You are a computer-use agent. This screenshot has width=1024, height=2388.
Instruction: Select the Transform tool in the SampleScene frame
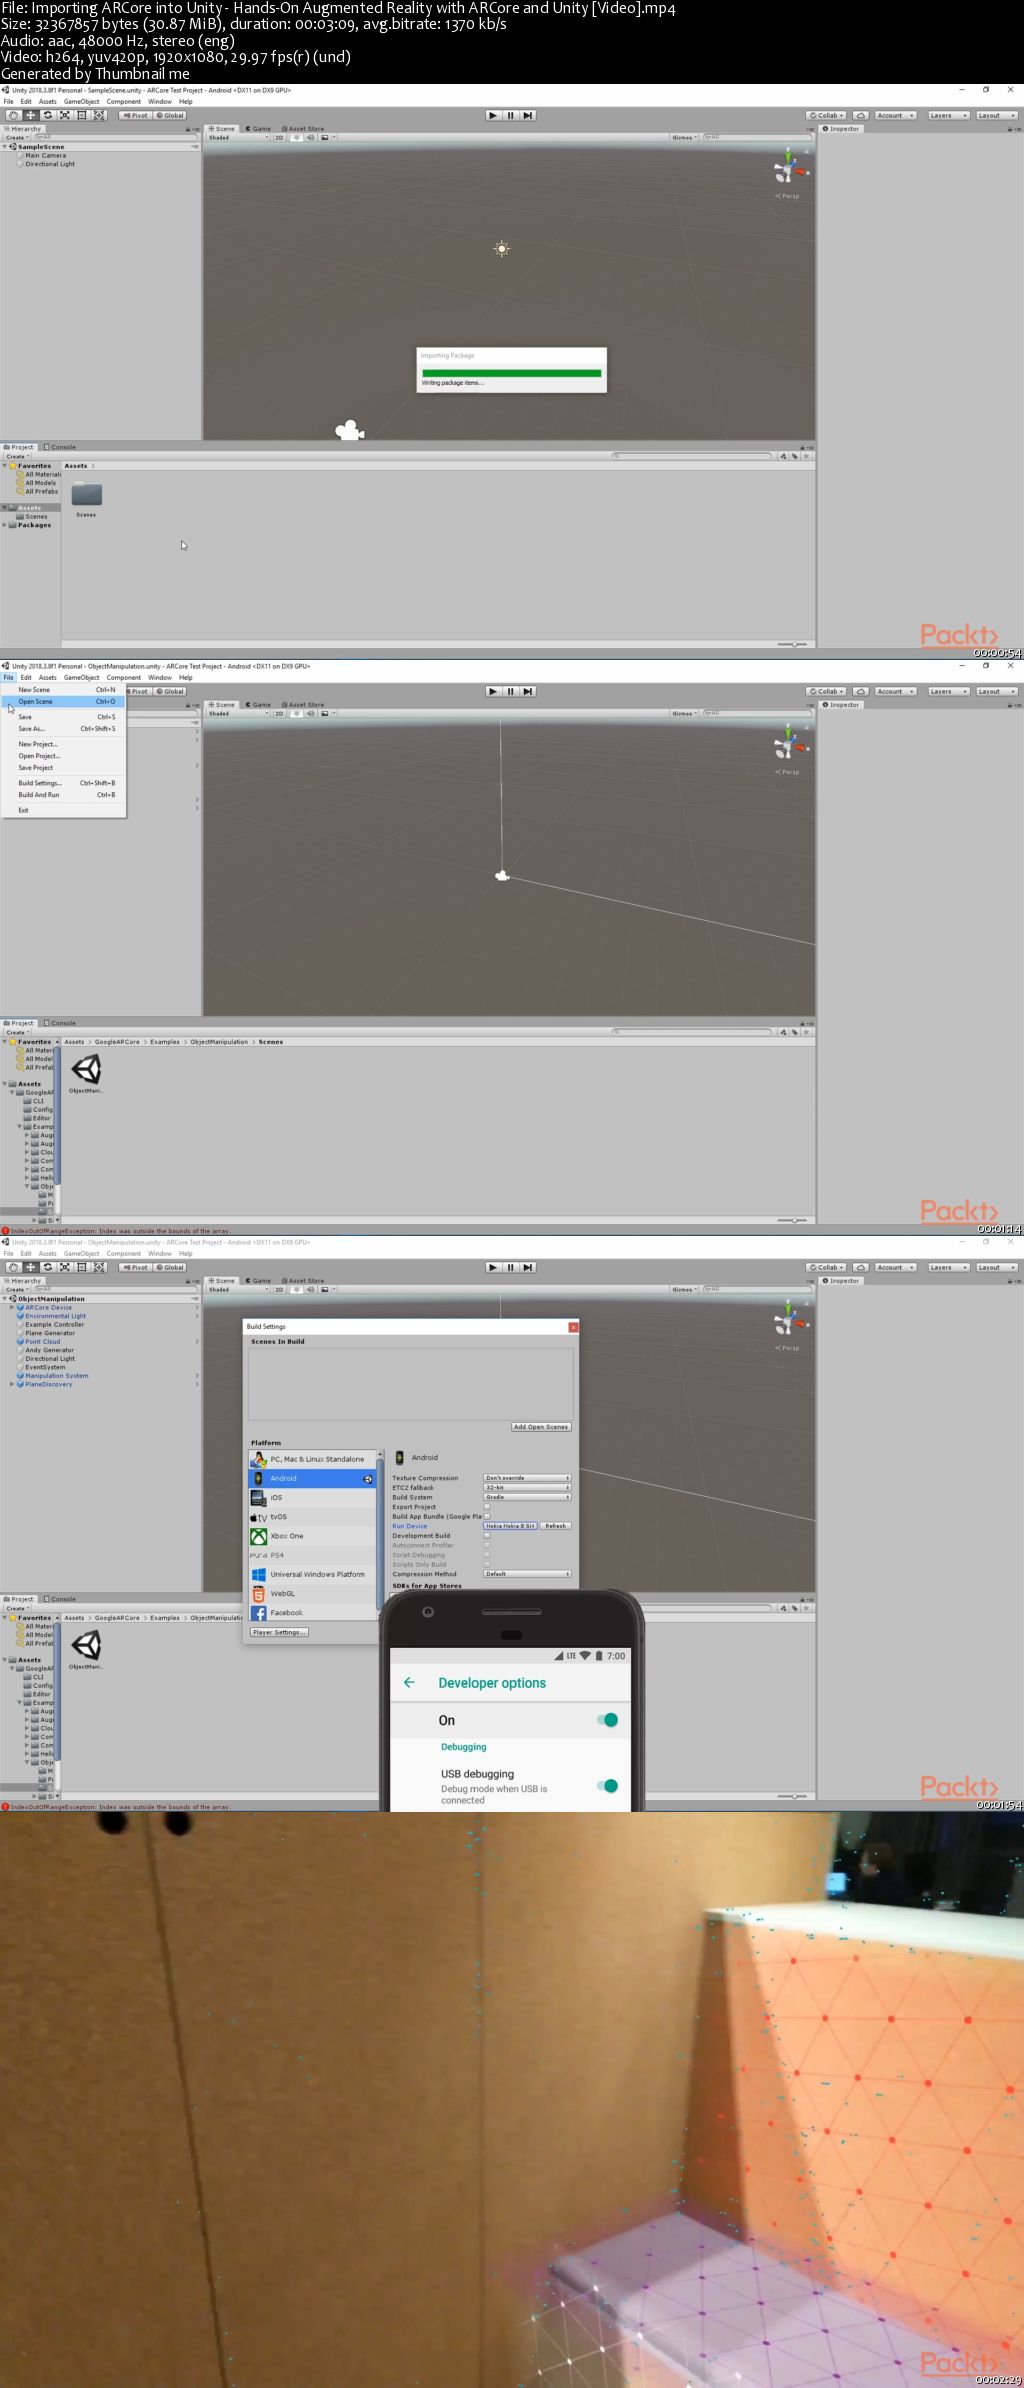tap(99, 115)
